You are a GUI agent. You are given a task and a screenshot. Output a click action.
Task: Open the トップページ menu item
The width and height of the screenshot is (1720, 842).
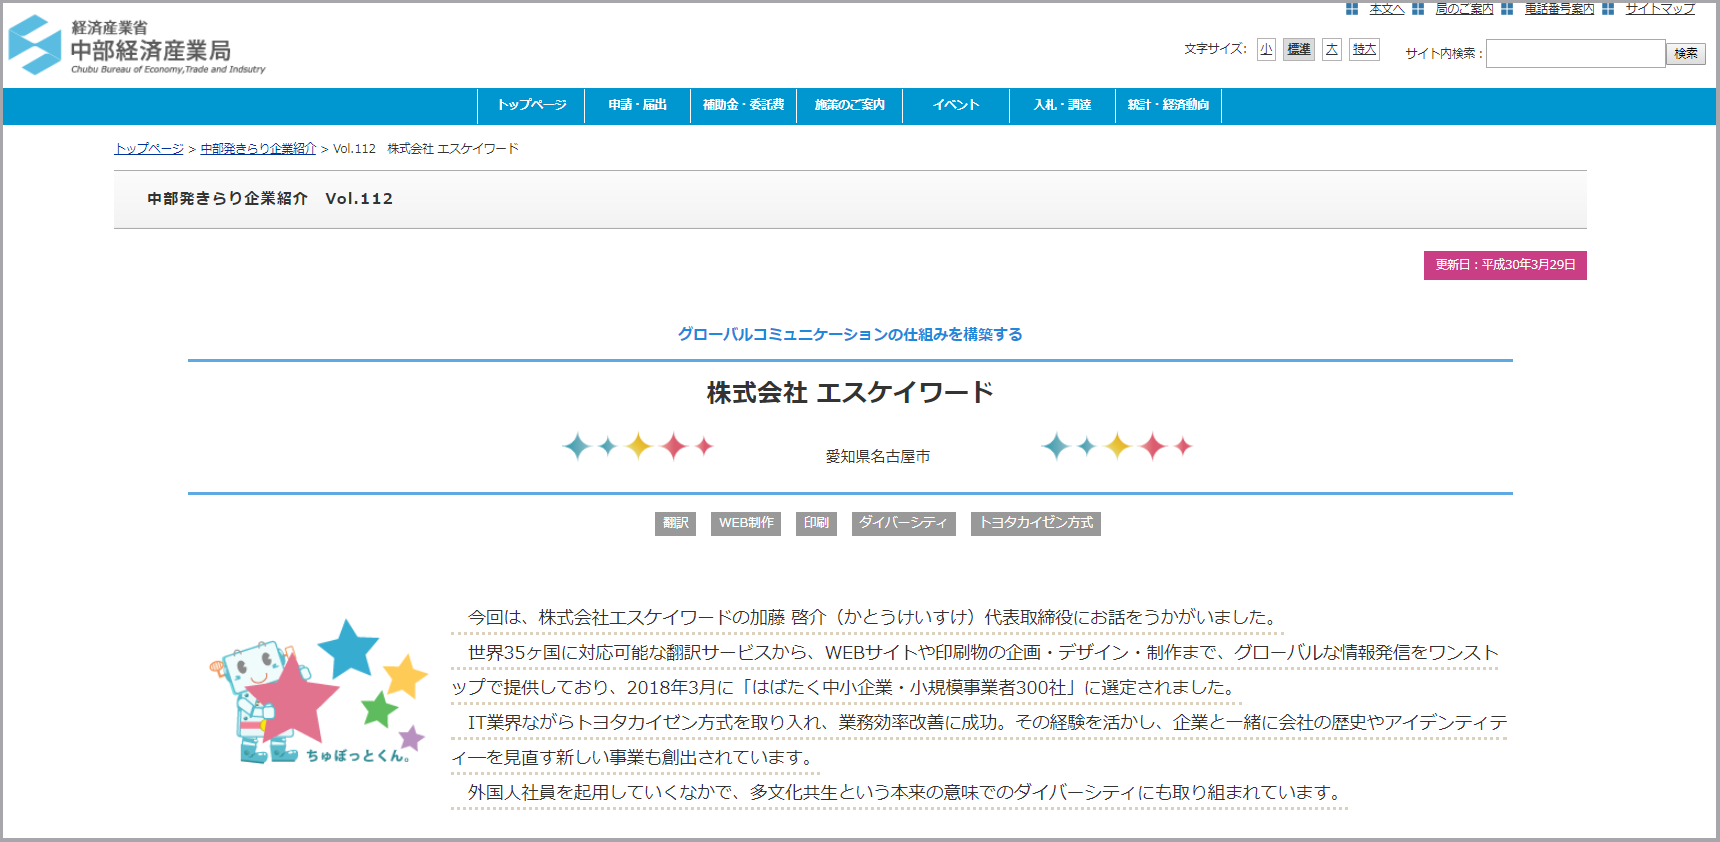pyautogui.click(x=532, y=105)
